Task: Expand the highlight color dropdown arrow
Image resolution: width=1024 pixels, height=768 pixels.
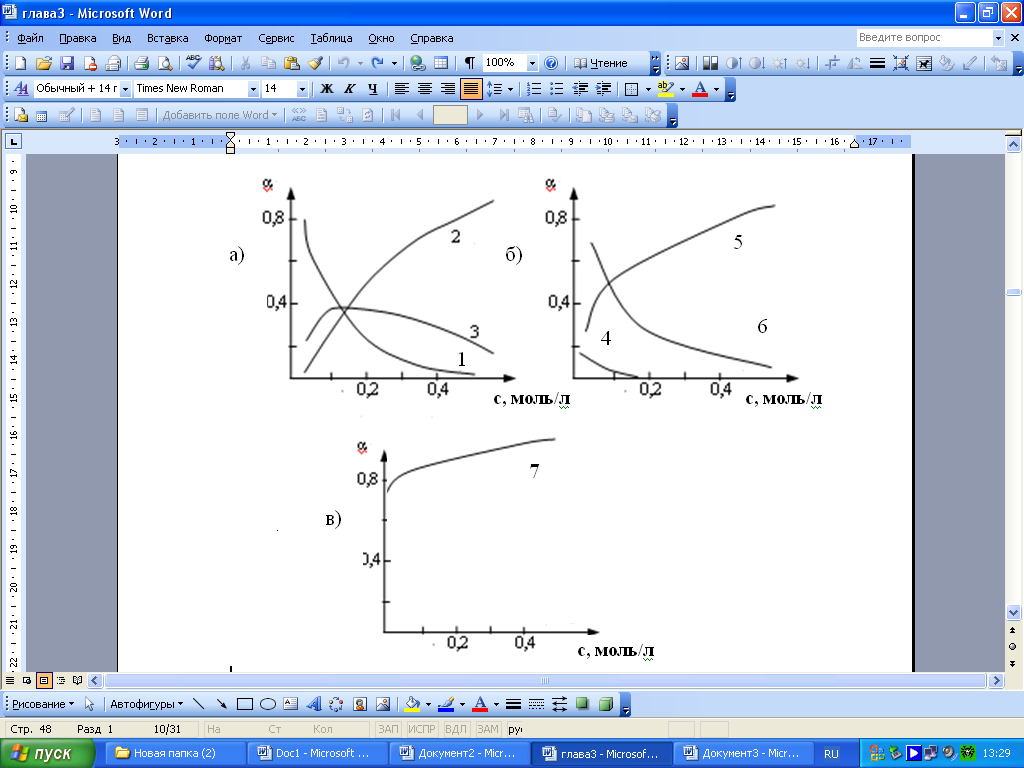Action: (x=682, y=89)
